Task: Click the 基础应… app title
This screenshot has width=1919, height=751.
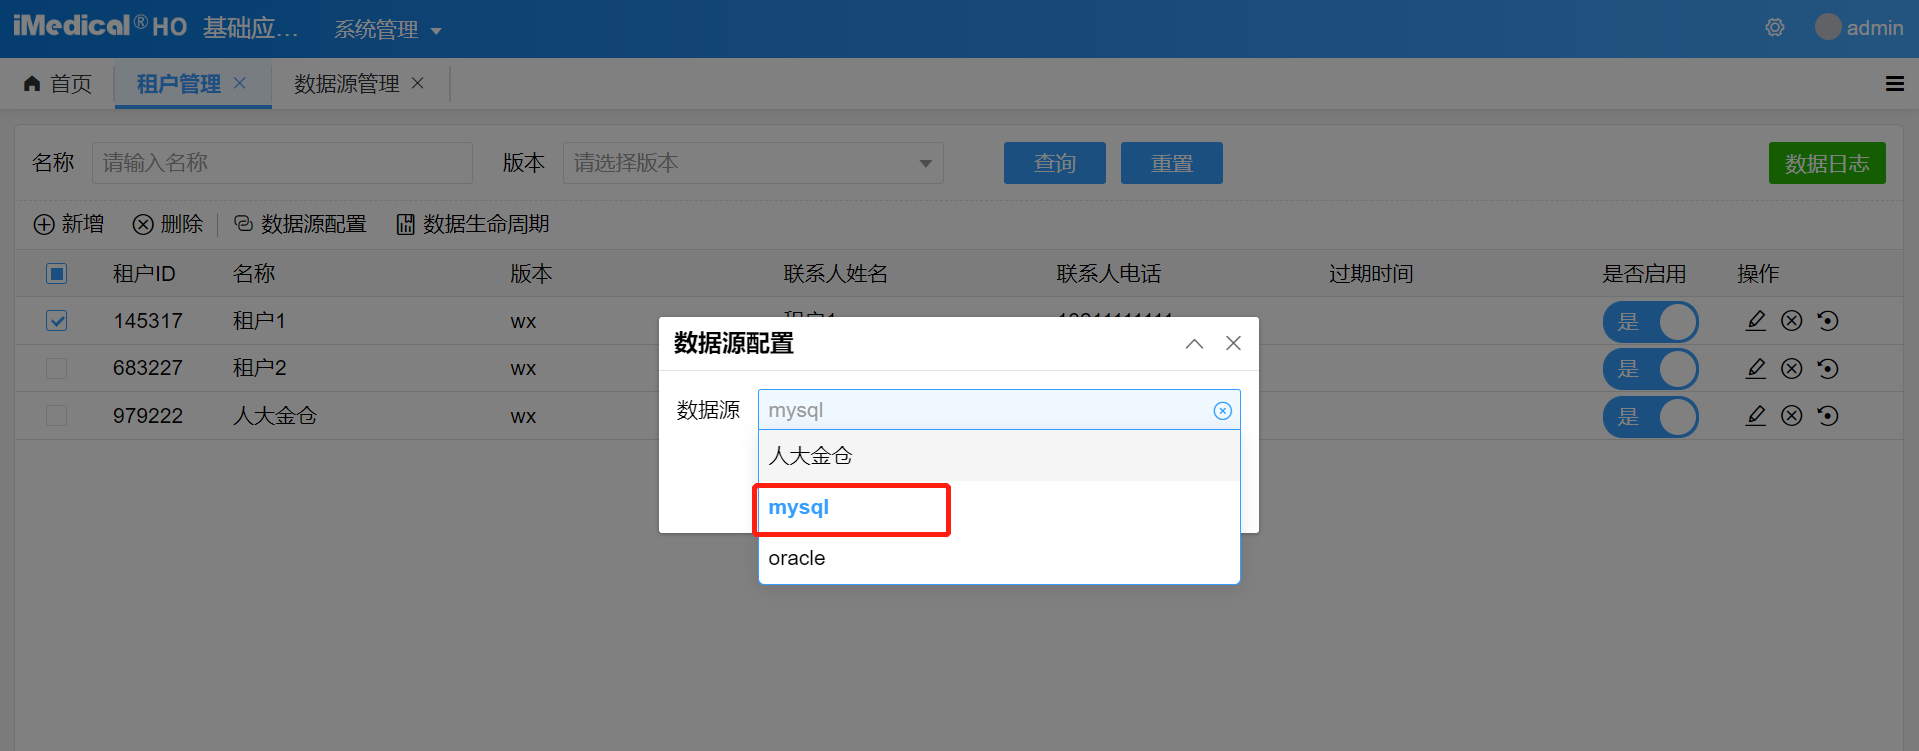Action: coord(251,28)
